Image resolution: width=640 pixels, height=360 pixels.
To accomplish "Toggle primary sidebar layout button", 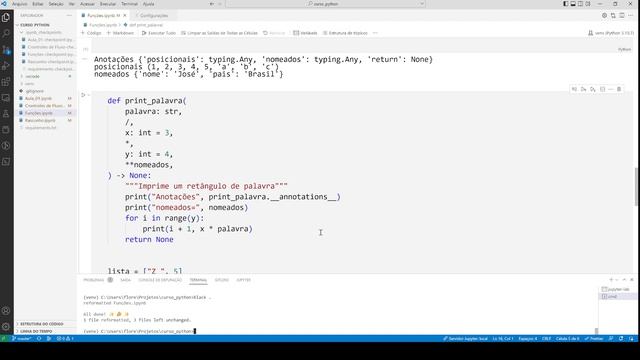I will click(x=566, y=4).
